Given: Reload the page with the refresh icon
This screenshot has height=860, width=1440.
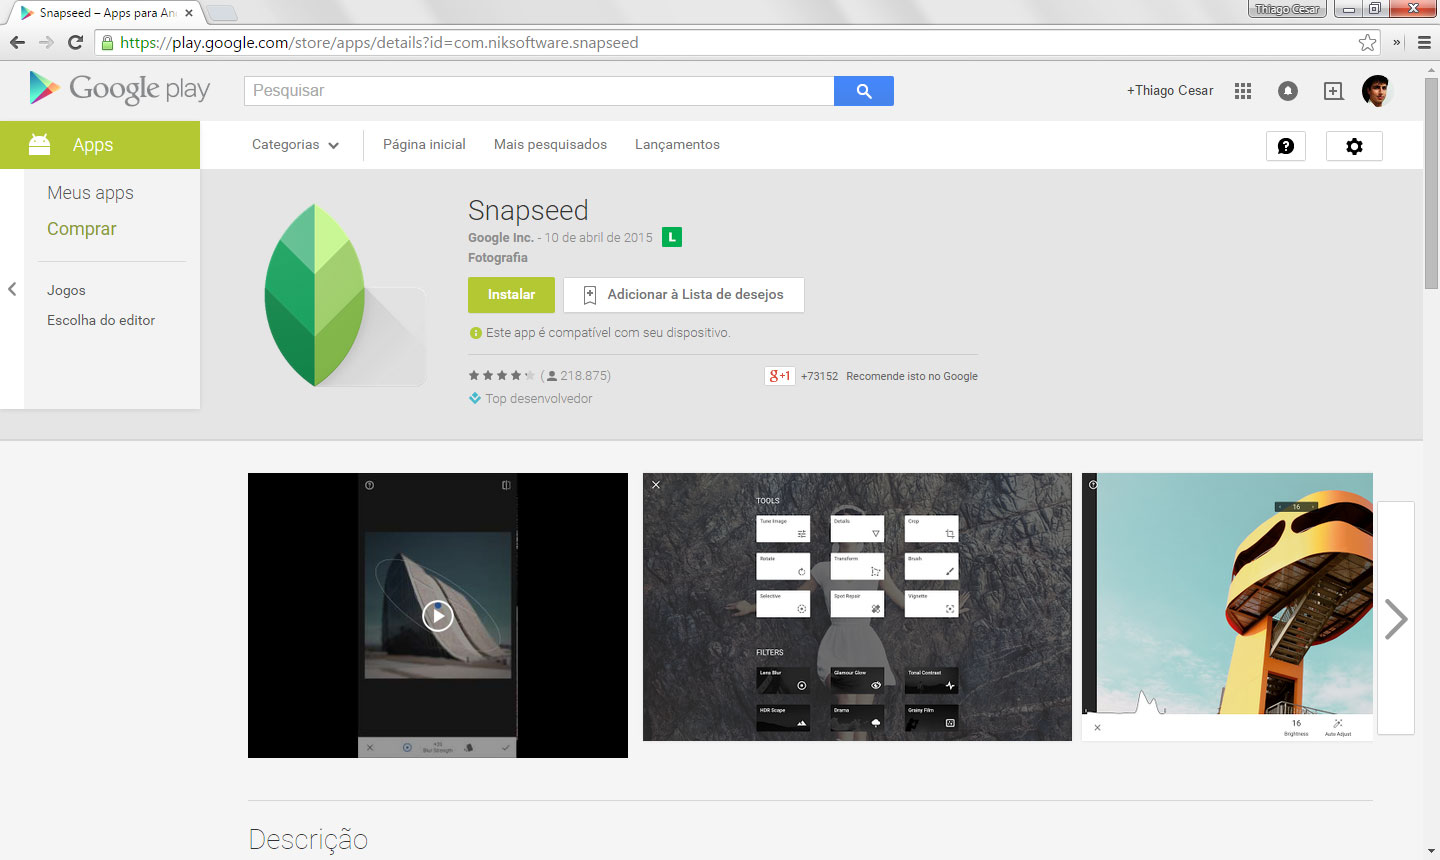Looking at the screenshot, I should (75, 42).
